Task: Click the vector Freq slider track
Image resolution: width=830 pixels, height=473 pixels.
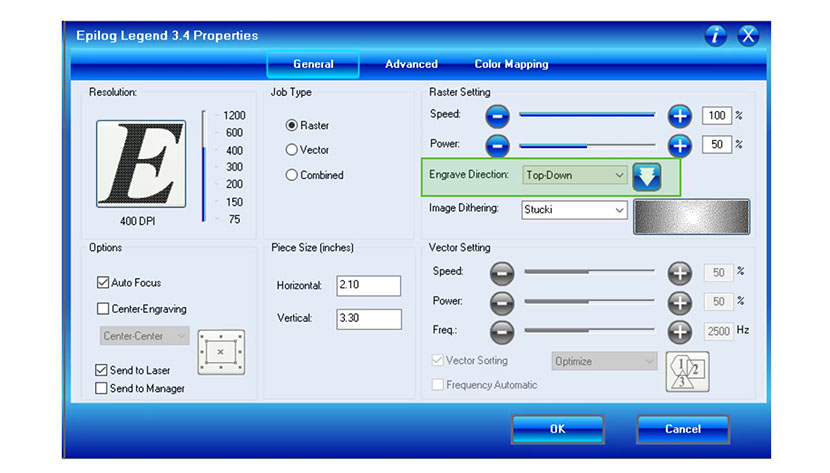Action: coord(589,330)
